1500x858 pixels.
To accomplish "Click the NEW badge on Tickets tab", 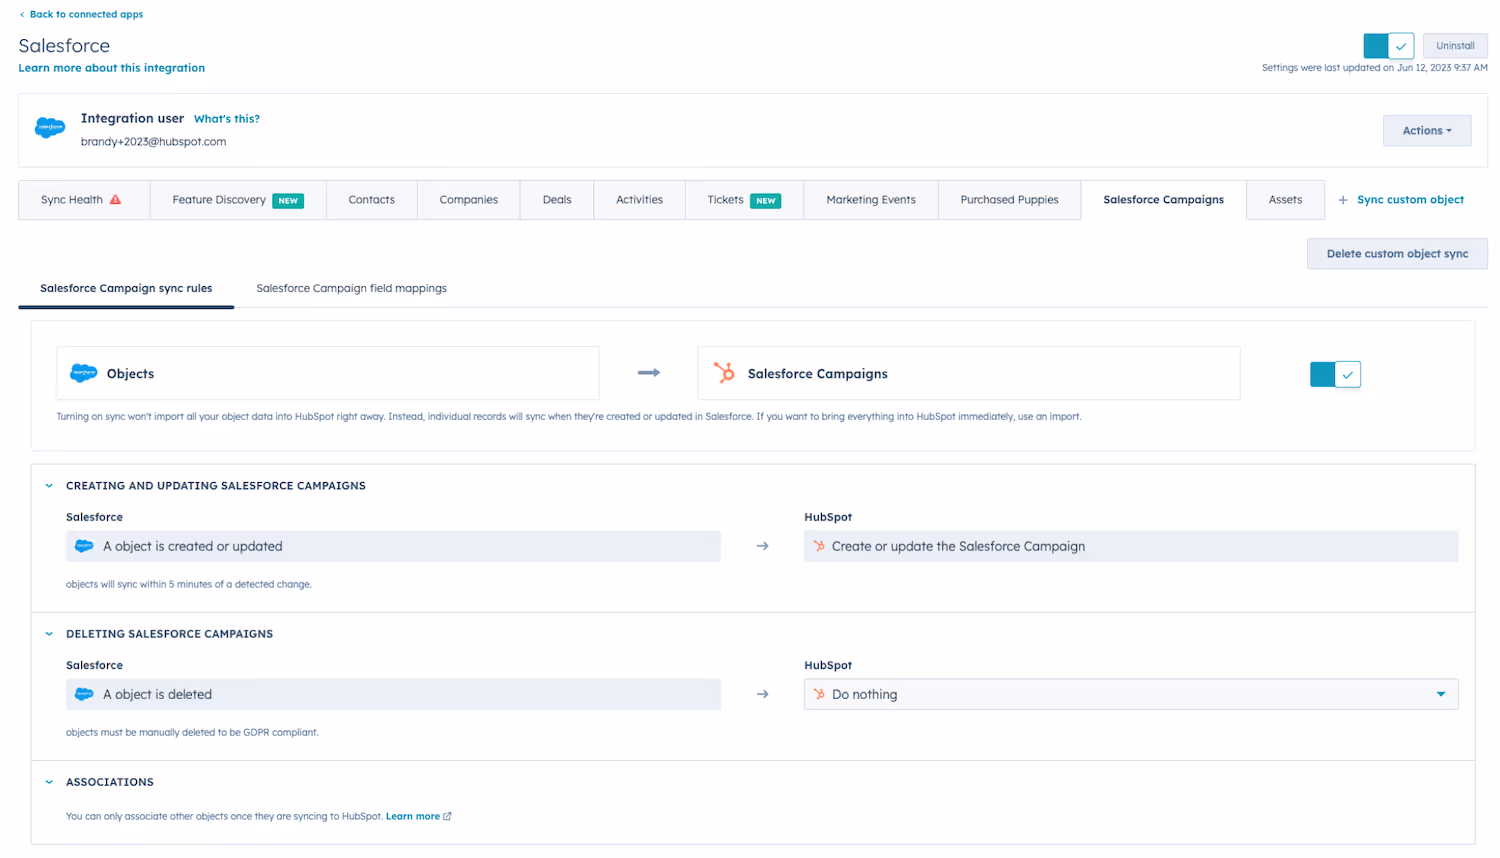I will click(766, 201).
